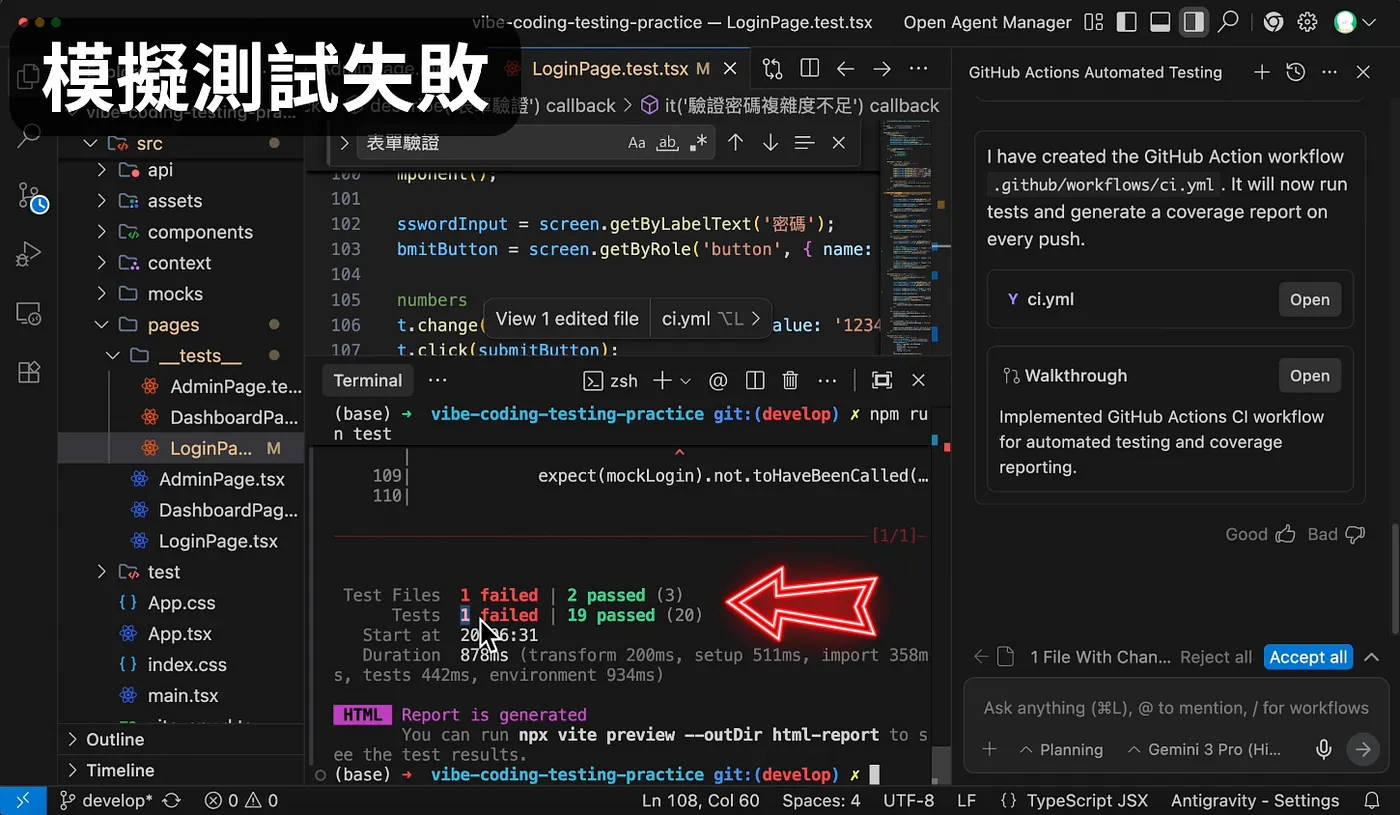Click the microphone voice input icon
The height and width of the screenshot is (815, 1400).
1324,749
